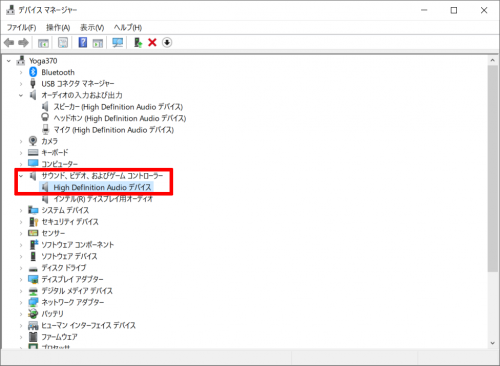Click the Forward arrow toolbar icon
The image size is (500, 366).
click(x=23, y=43)
